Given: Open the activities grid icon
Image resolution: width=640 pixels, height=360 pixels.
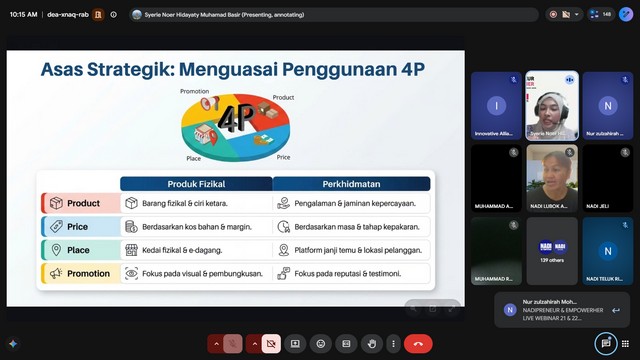Looking at the screenshot, I should [625, 344].
